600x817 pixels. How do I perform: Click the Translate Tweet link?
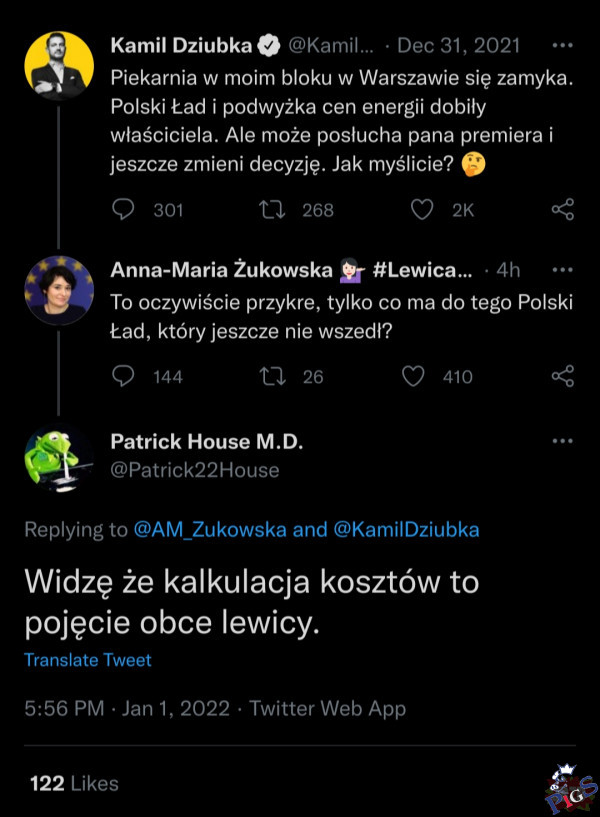[88, 660]
